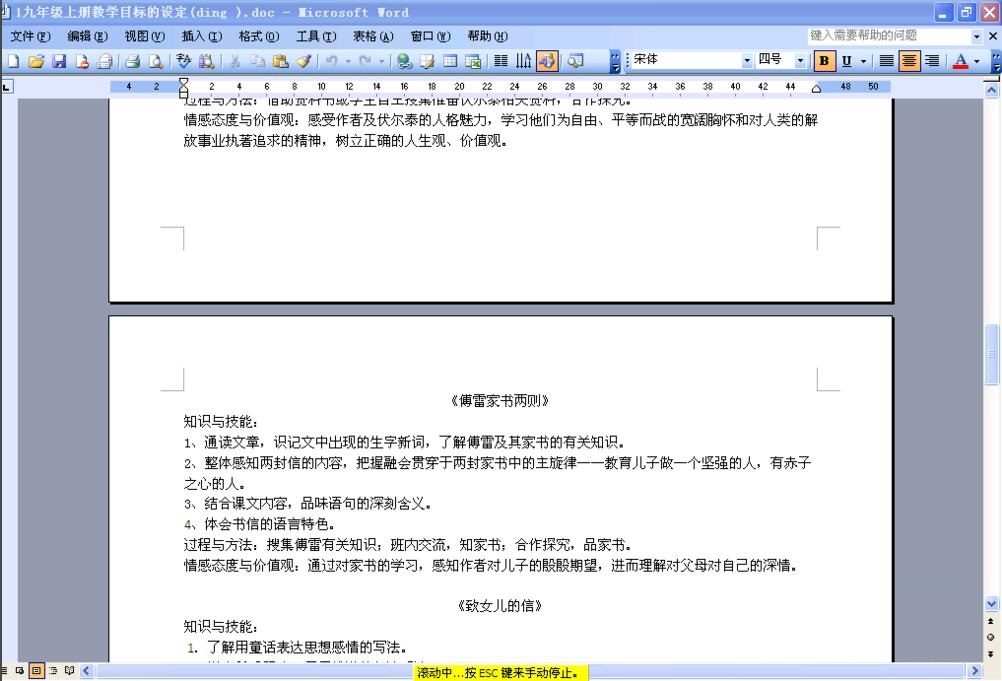The image size is (1002, 681).
Task: Toggle Center alignment
Action: coord(909,61)
